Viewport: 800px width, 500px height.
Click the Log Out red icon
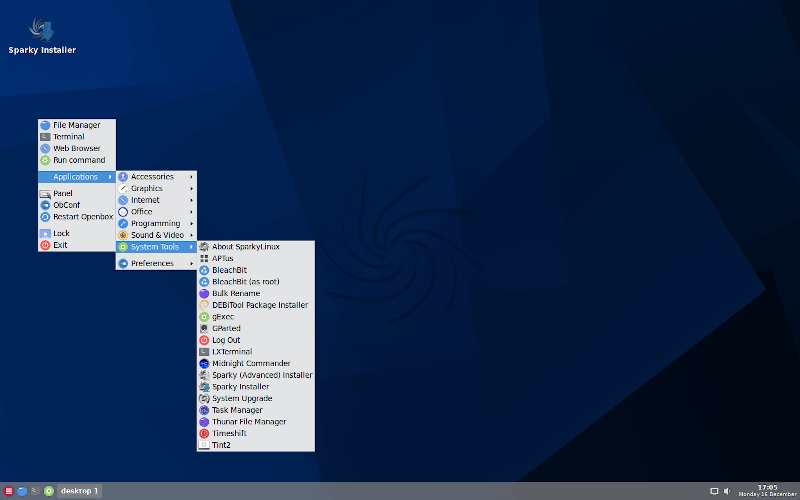(204, 340)
